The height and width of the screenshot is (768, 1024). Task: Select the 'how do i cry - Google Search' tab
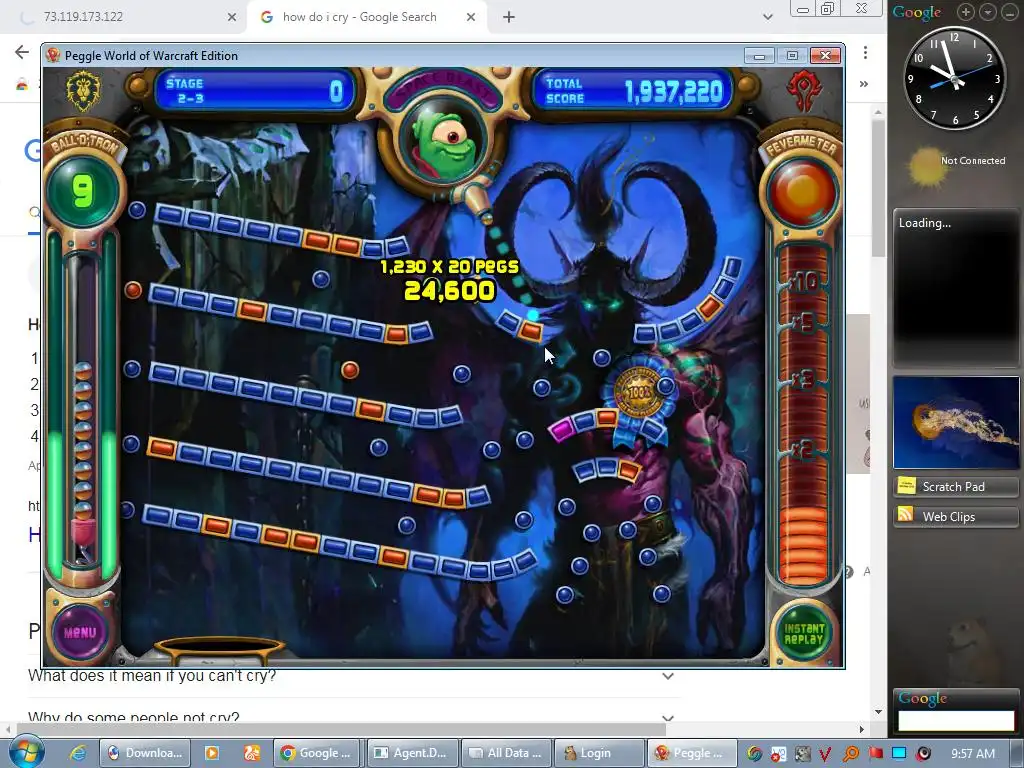coord(359,17)
